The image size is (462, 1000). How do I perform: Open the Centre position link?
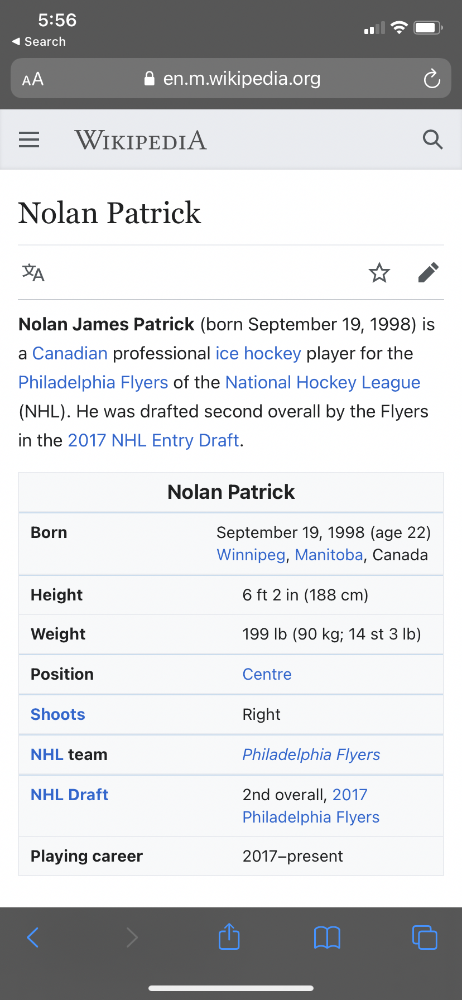coord(267,674)
